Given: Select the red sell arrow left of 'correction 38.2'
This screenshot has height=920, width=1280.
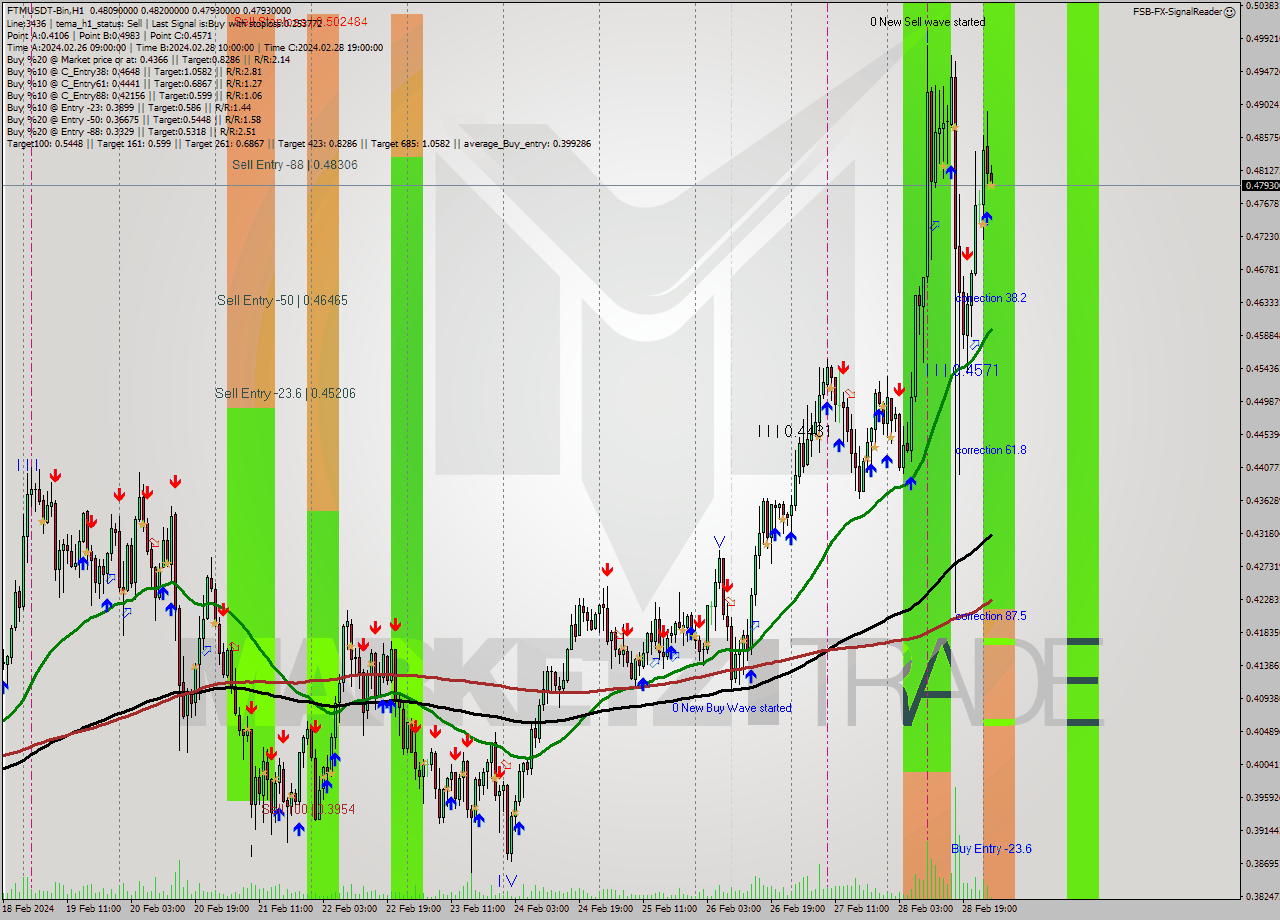Looking at the screenshot, I should pos(967,253).
